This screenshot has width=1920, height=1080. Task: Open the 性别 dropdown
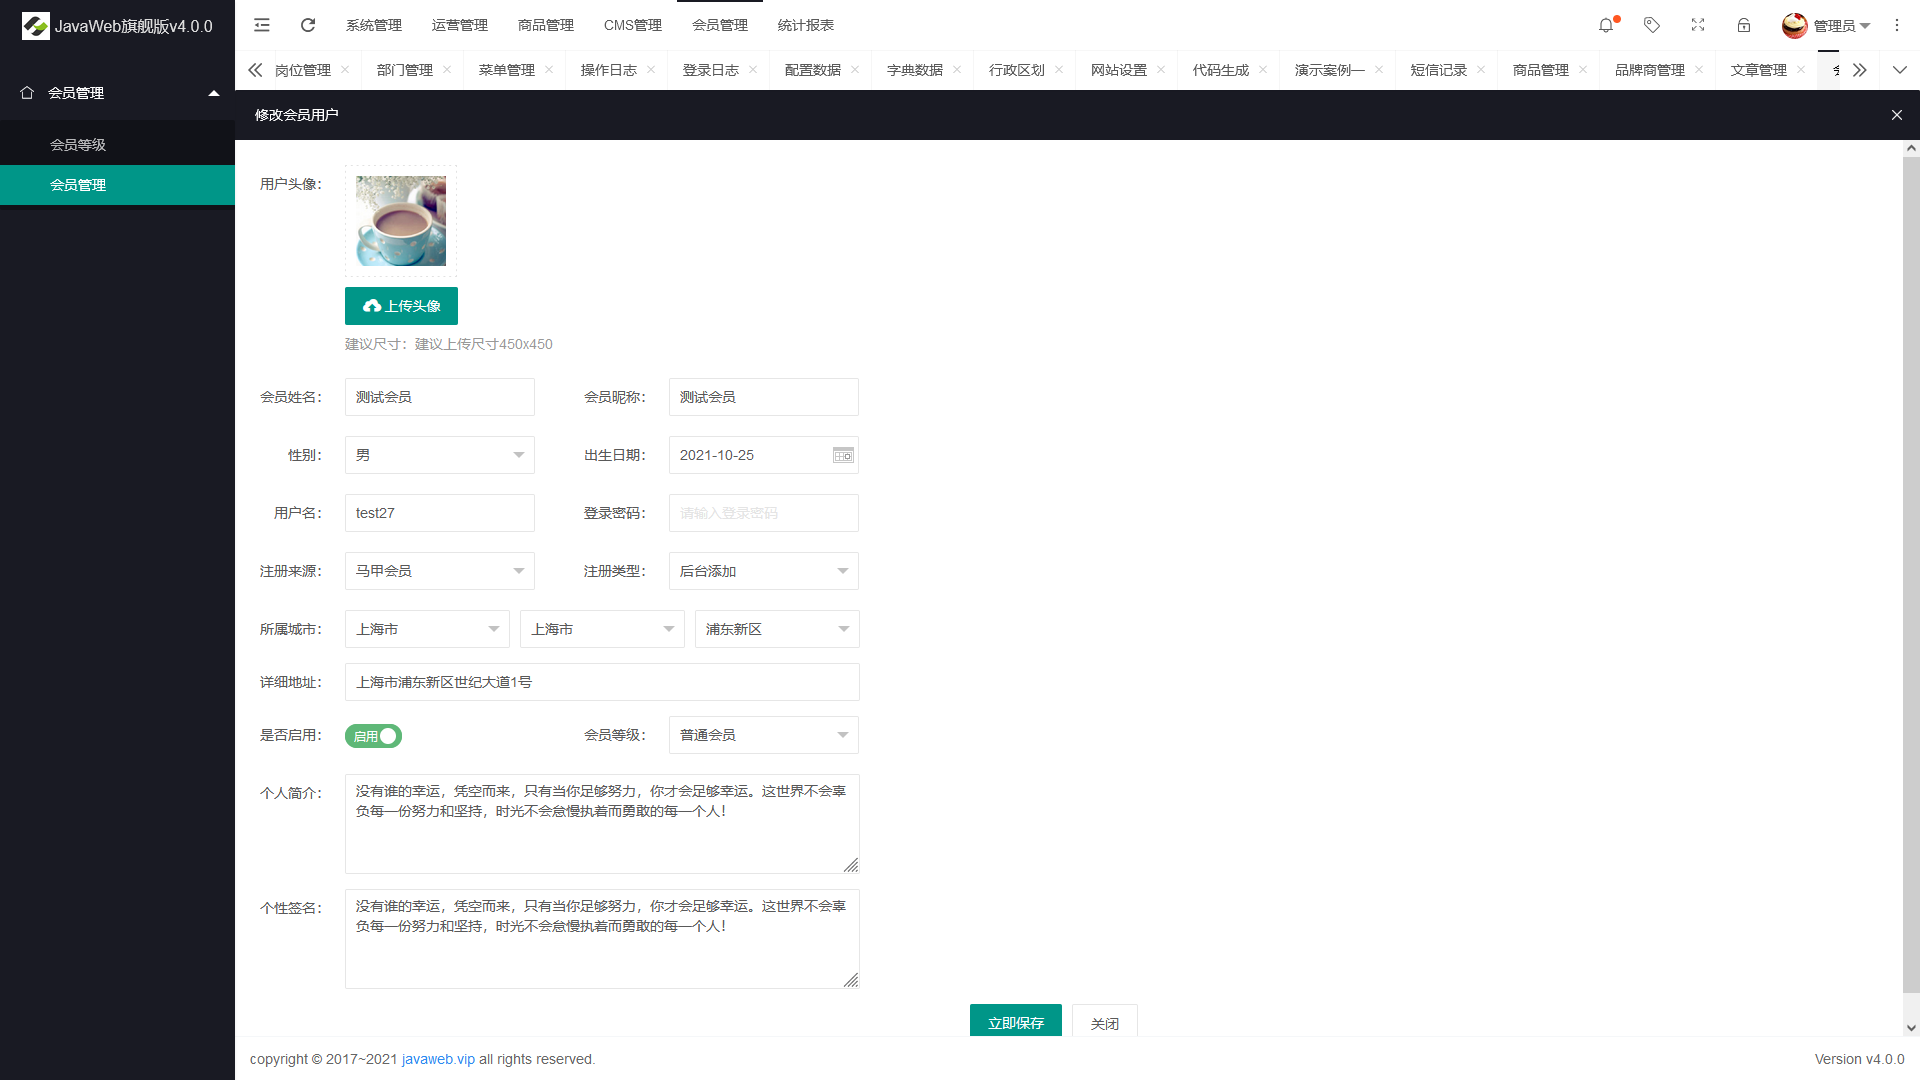(x=440, y=455)
